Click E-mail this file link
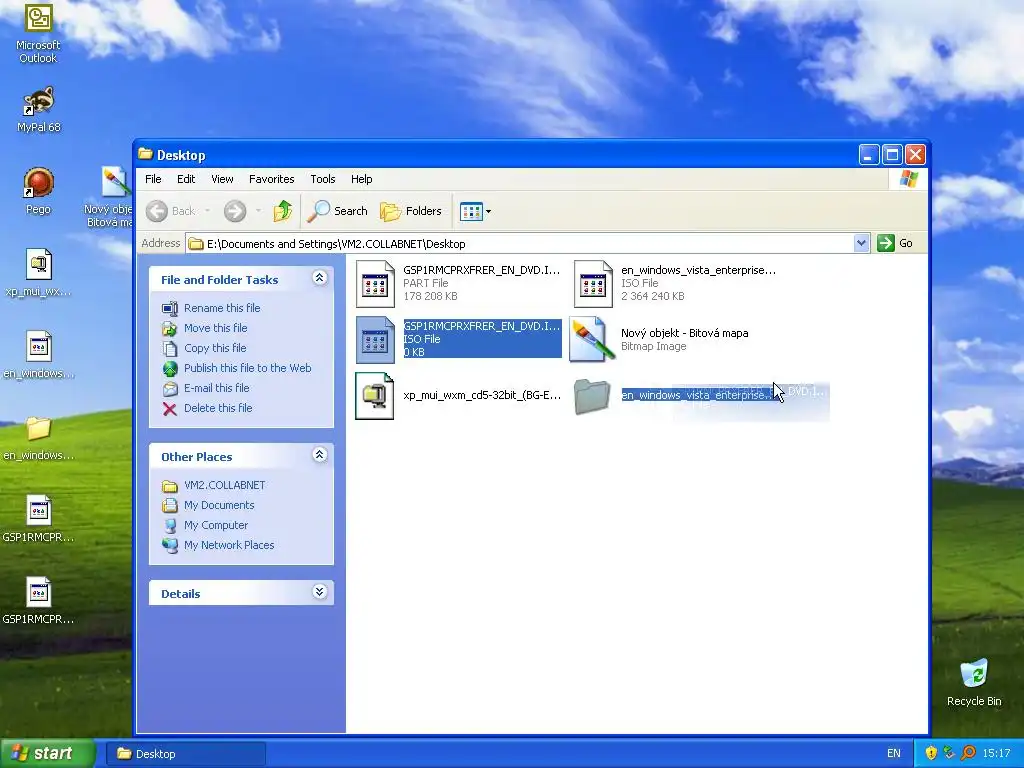Viewport: 1024px width, 768px height. click(x=217, y=388)
